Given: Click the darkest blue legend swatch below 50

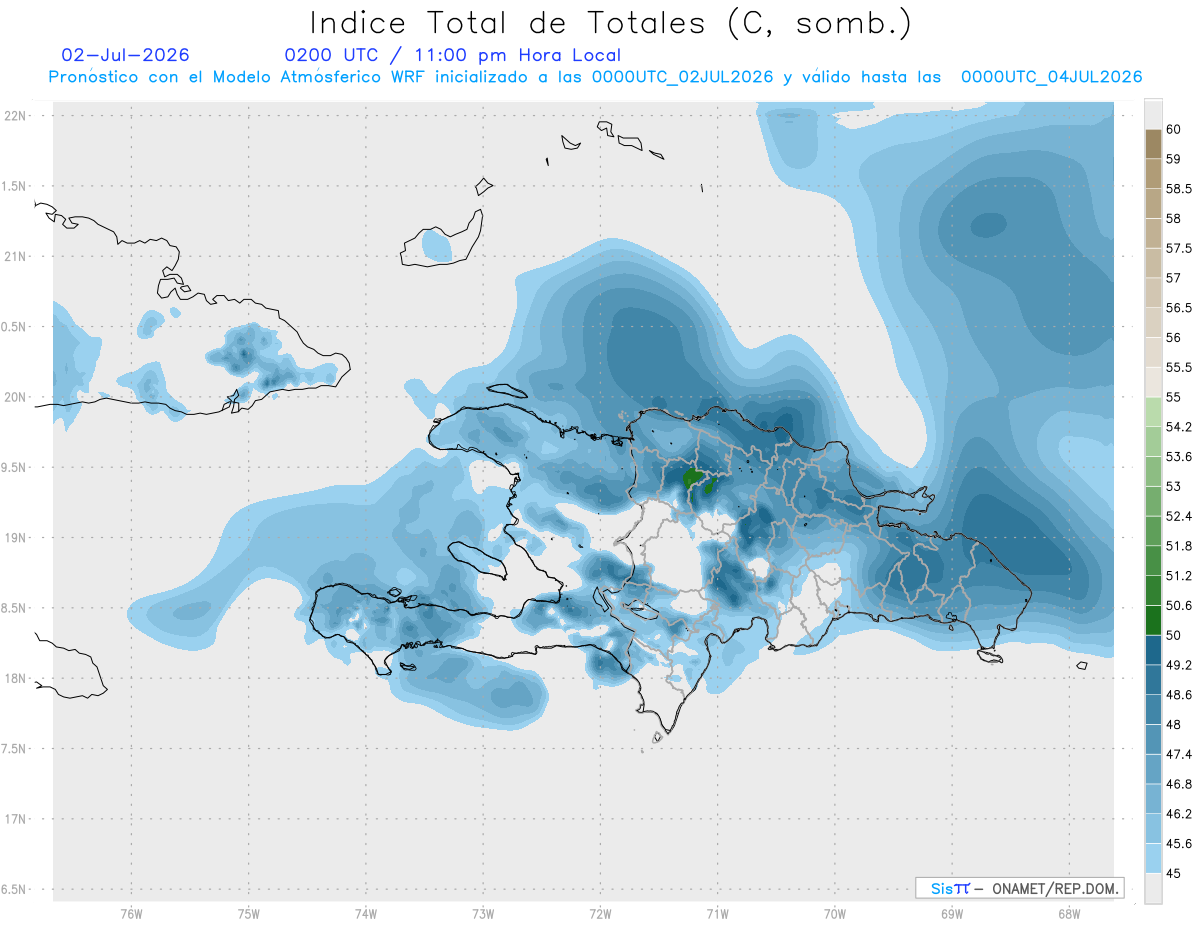Looking at the screenshot, I should coord(1153,650).
